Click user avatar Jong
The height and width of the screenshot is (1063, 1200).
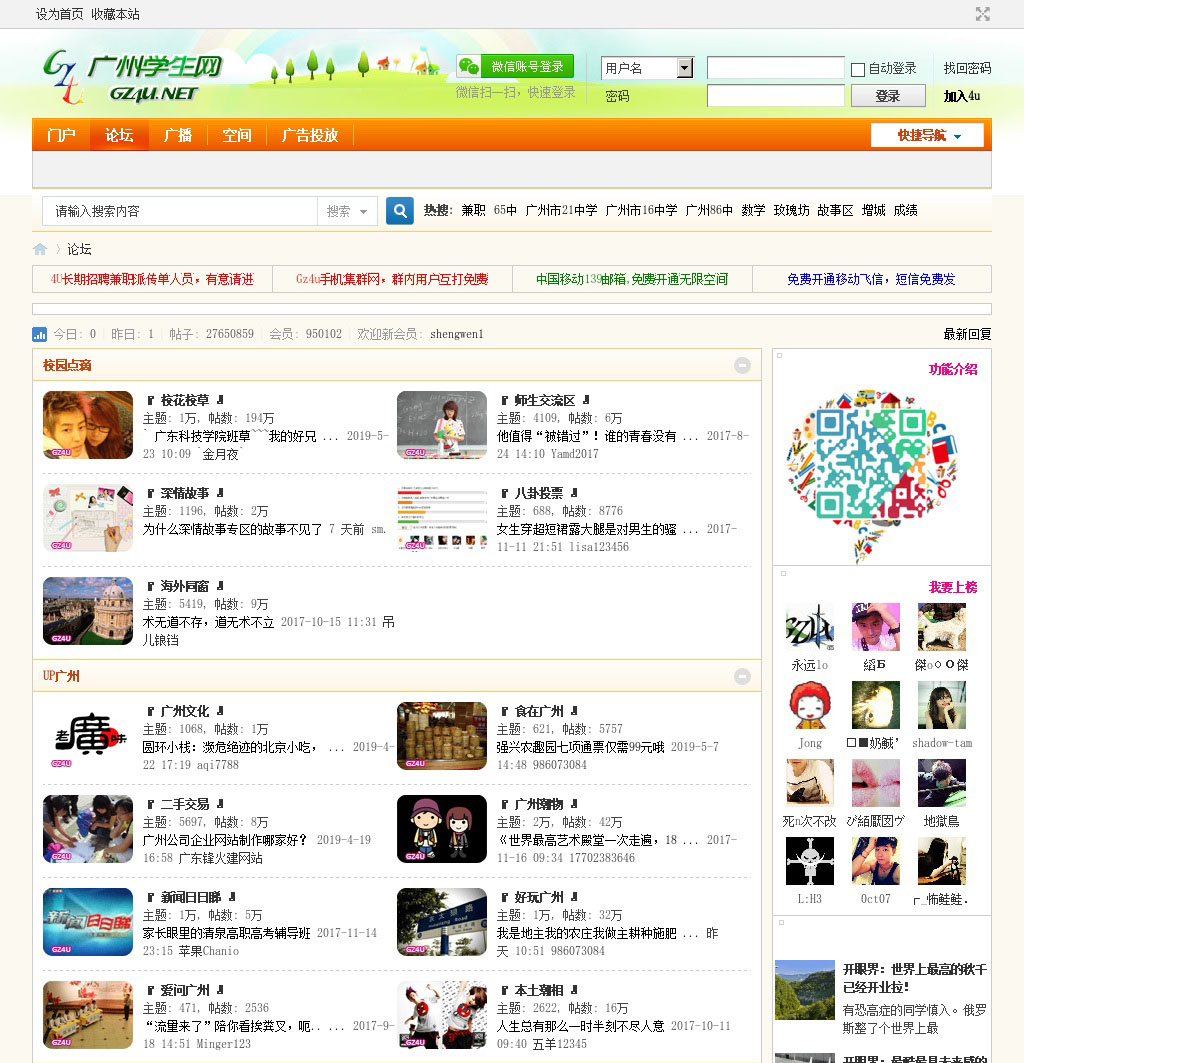point(810,705)
